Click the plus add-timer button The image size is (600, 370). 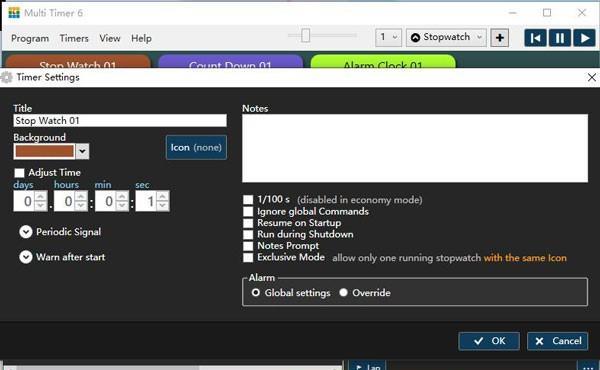(499, 38)
